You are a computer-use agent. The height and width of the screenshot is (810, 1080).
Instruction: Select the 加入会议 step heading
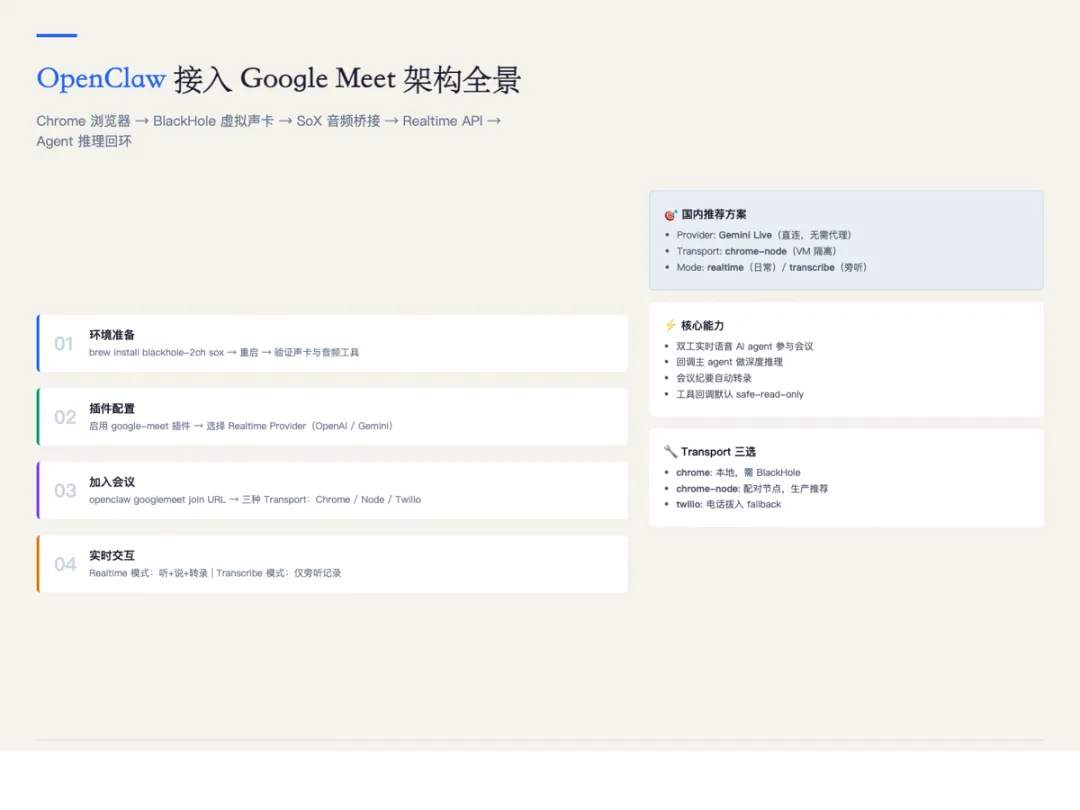coord(112,482)
